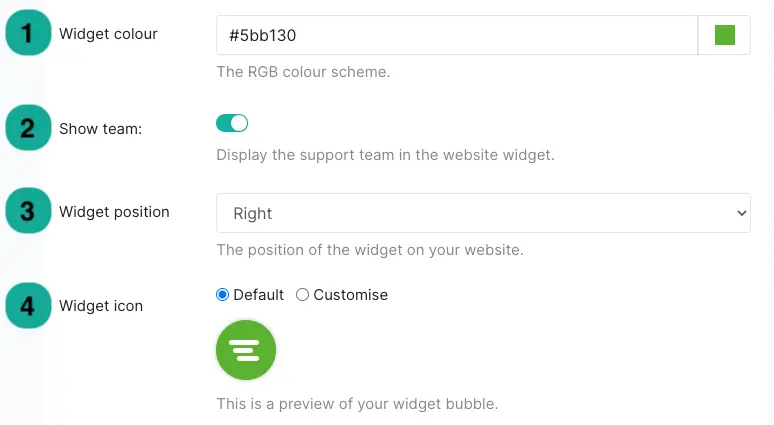Open the green colour picker swatch
The image size is (774, 425).
(x=725, y=35)
